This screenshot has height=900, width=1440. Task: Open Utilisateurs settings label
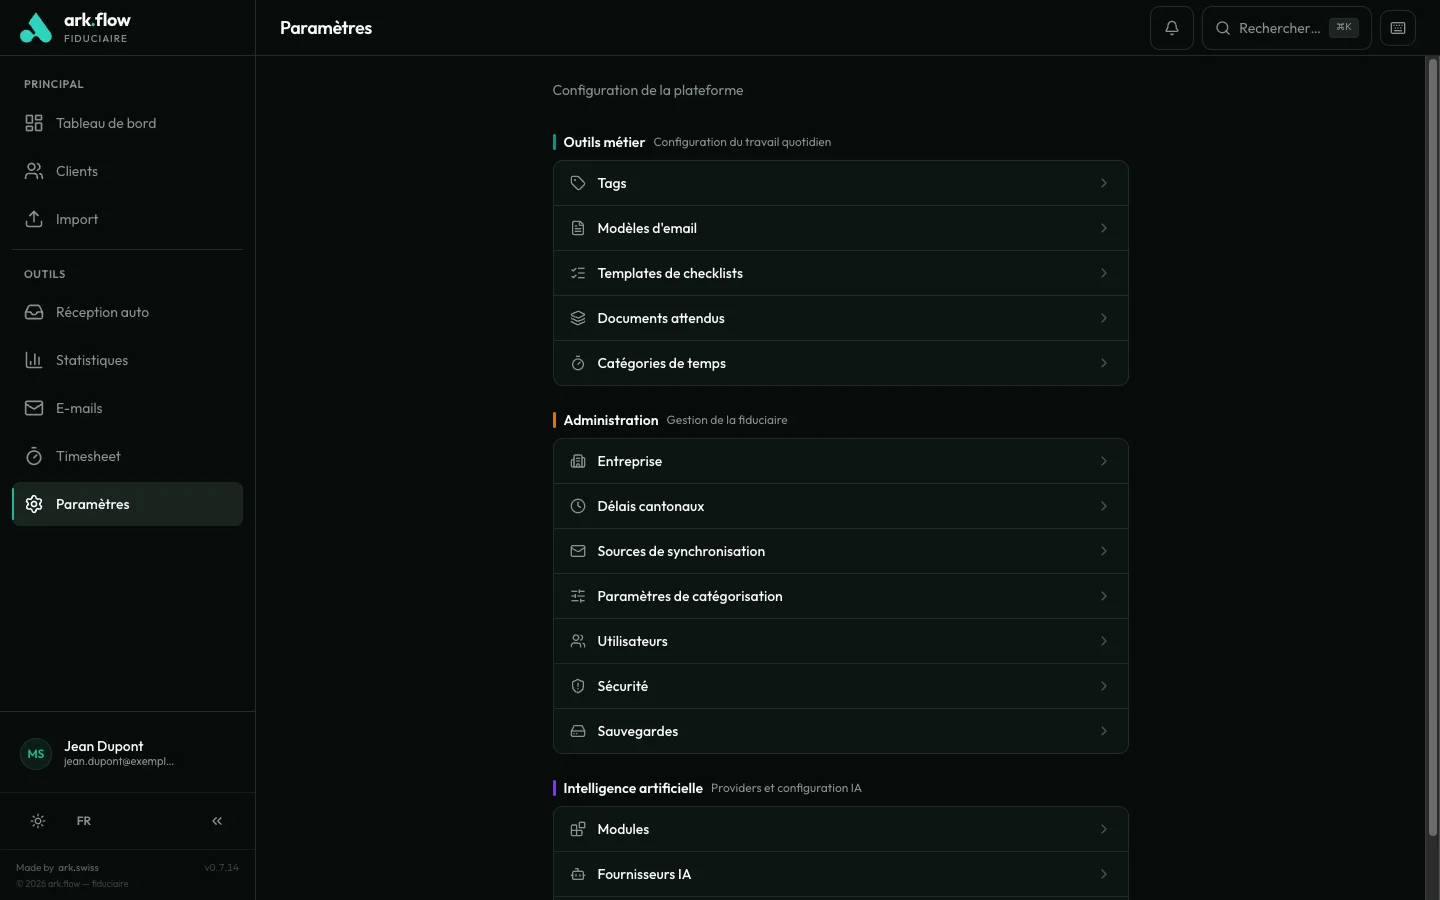click(632, 641)
